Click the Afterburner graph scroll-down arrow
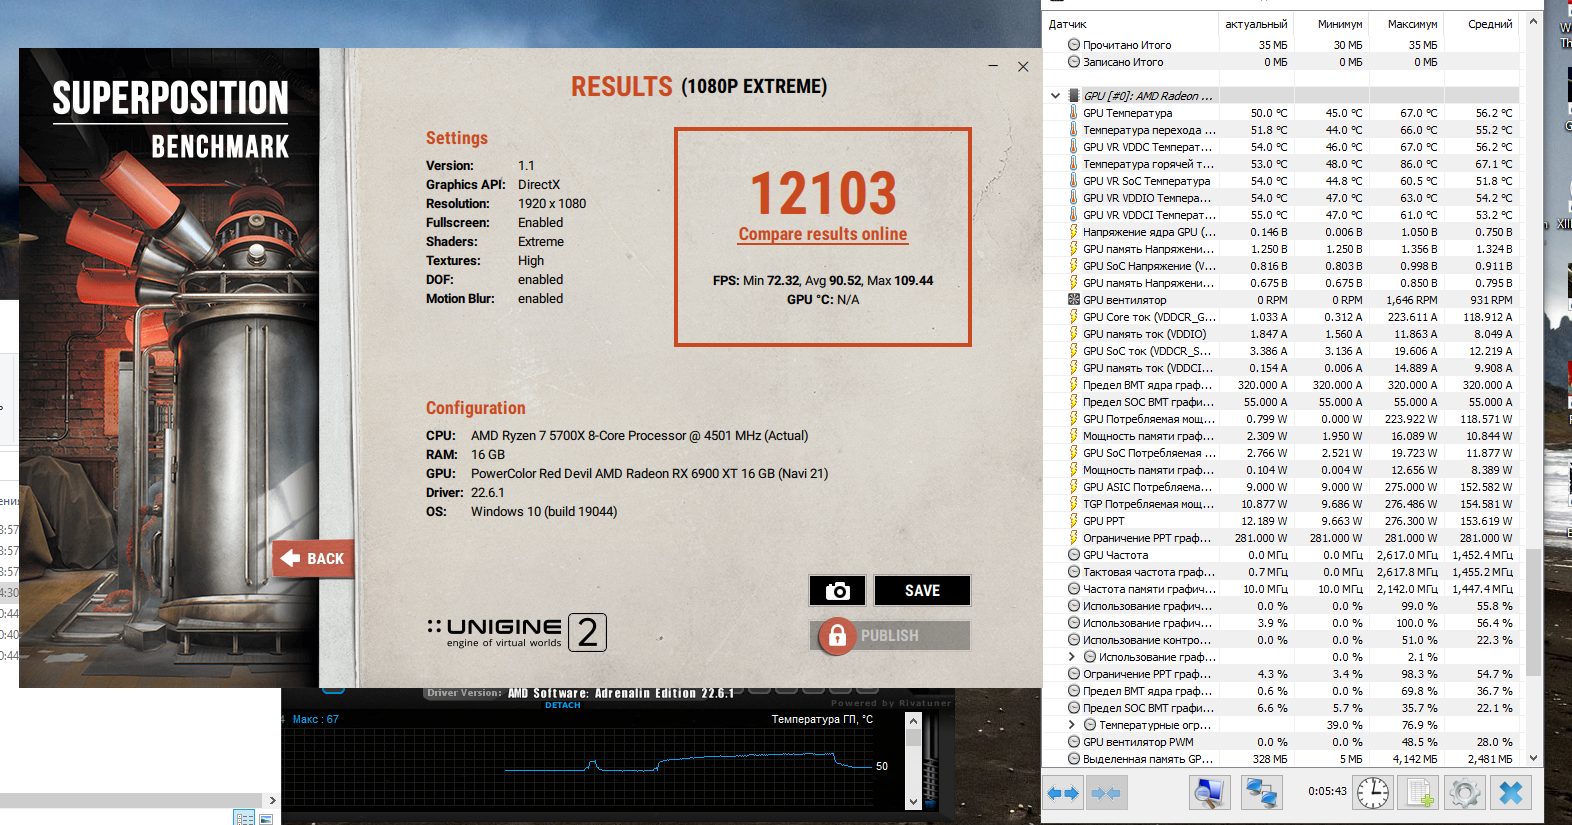The width and height of the screenshot is (1572, 825). 912,802
